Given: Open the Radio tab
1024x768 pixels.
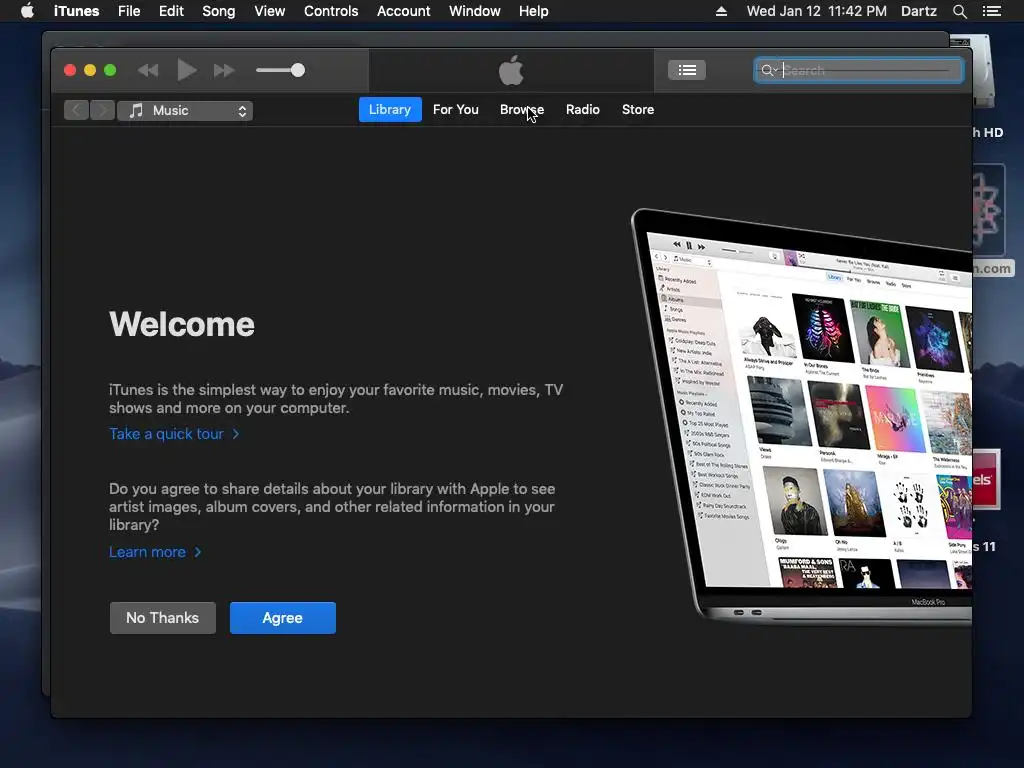Looking at the screenshot, I should coord(583,110).
